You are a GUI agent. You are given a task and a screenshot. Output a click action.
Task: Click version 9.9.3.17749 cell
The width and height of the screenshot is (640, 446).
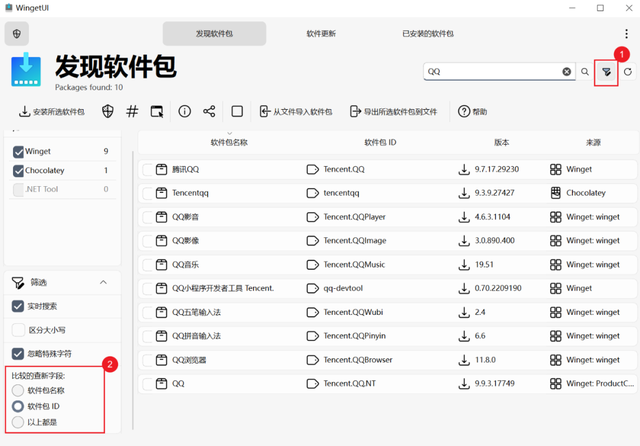(x=495, y=384)
